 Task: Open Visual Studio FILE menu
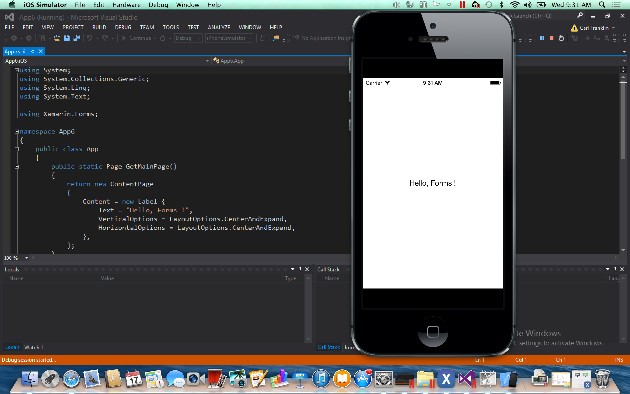coord(9,27)
